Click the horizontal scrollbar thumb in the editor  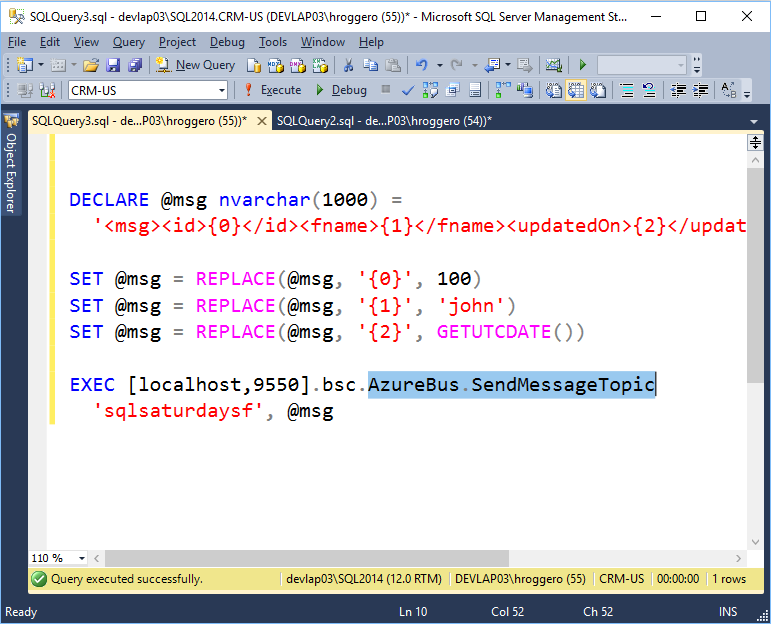pos(307,558)
